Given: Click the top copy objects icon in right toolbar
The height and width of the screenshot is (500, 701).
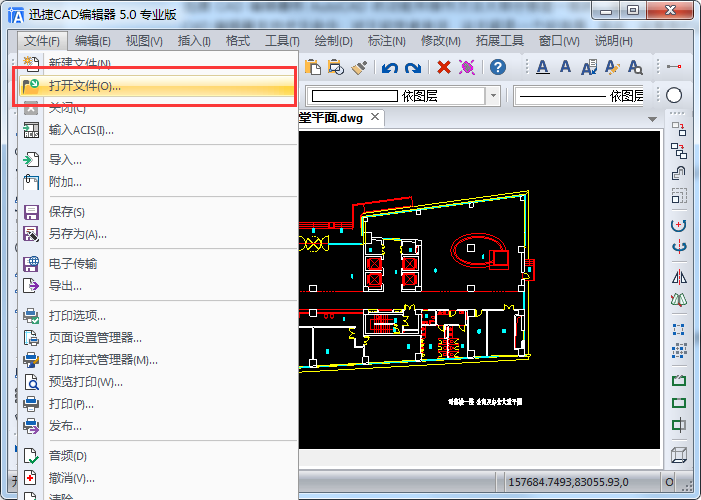Looking at the screenshot, I should click(679, 129).
